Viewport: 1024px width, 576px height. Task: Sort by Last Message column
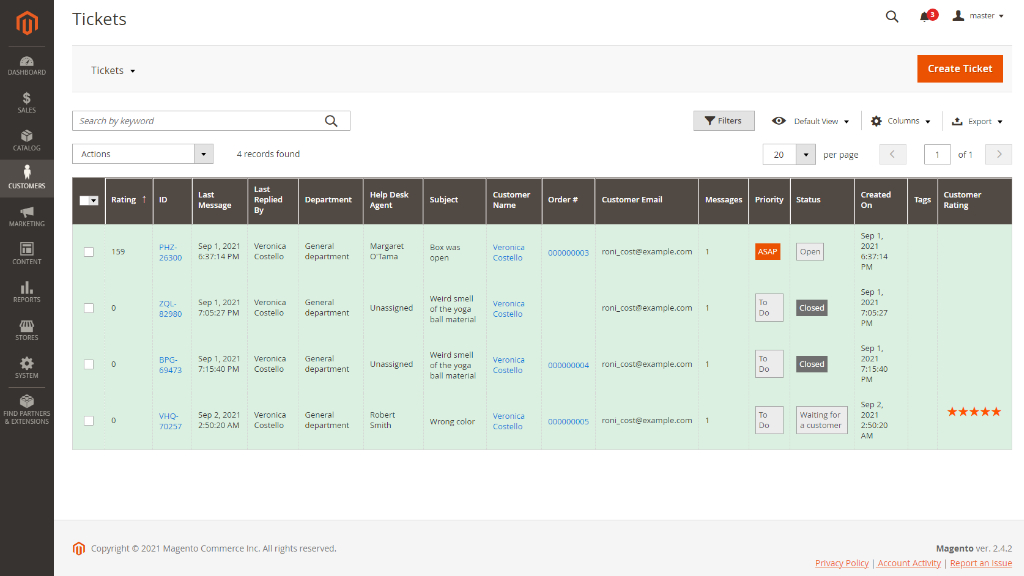pyautogui.click(x=219, y=200)
